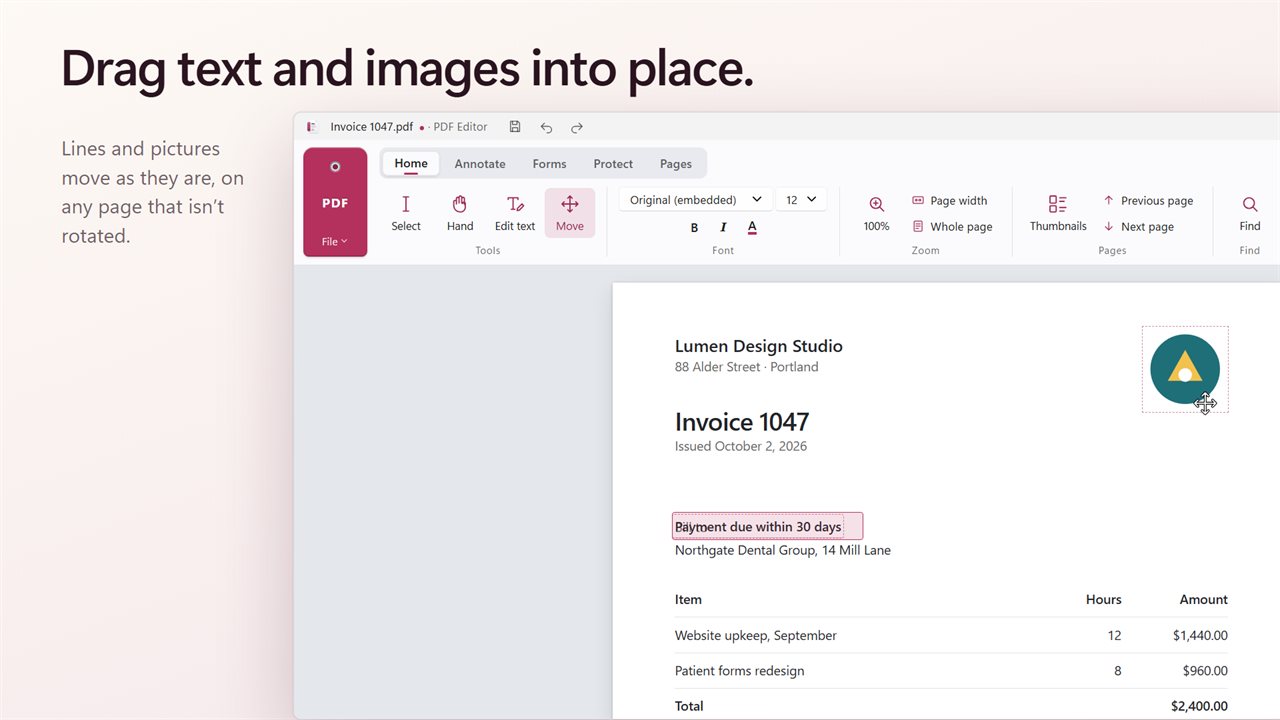Switch to the Annotate tab

tap(480, 164)
